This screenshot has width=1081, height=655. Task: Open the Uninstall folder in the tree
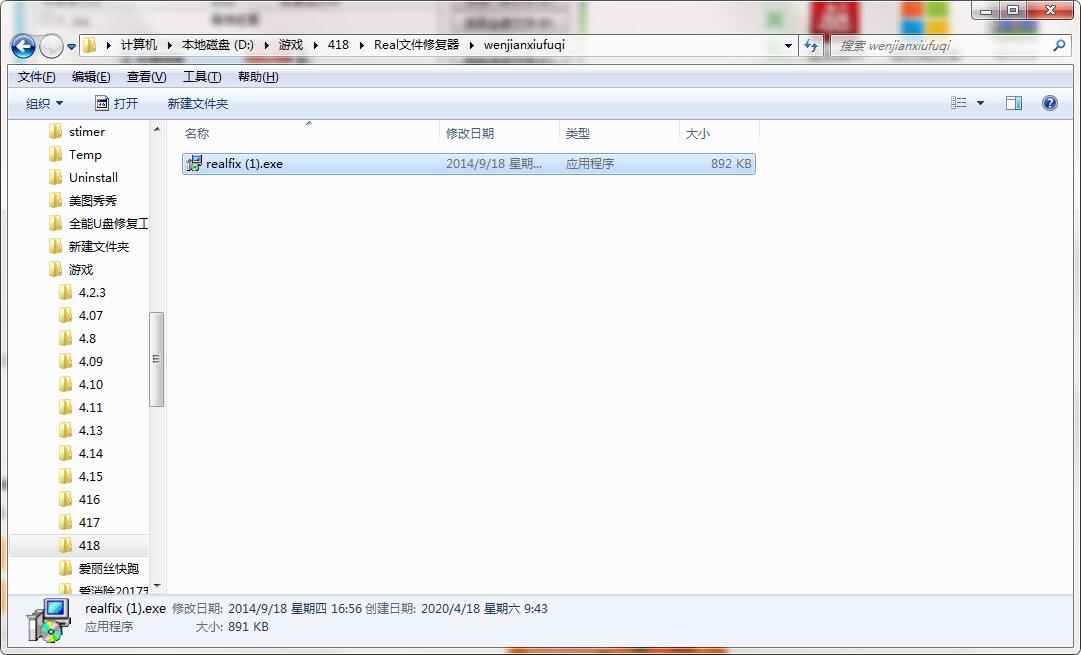coord(93,177)
